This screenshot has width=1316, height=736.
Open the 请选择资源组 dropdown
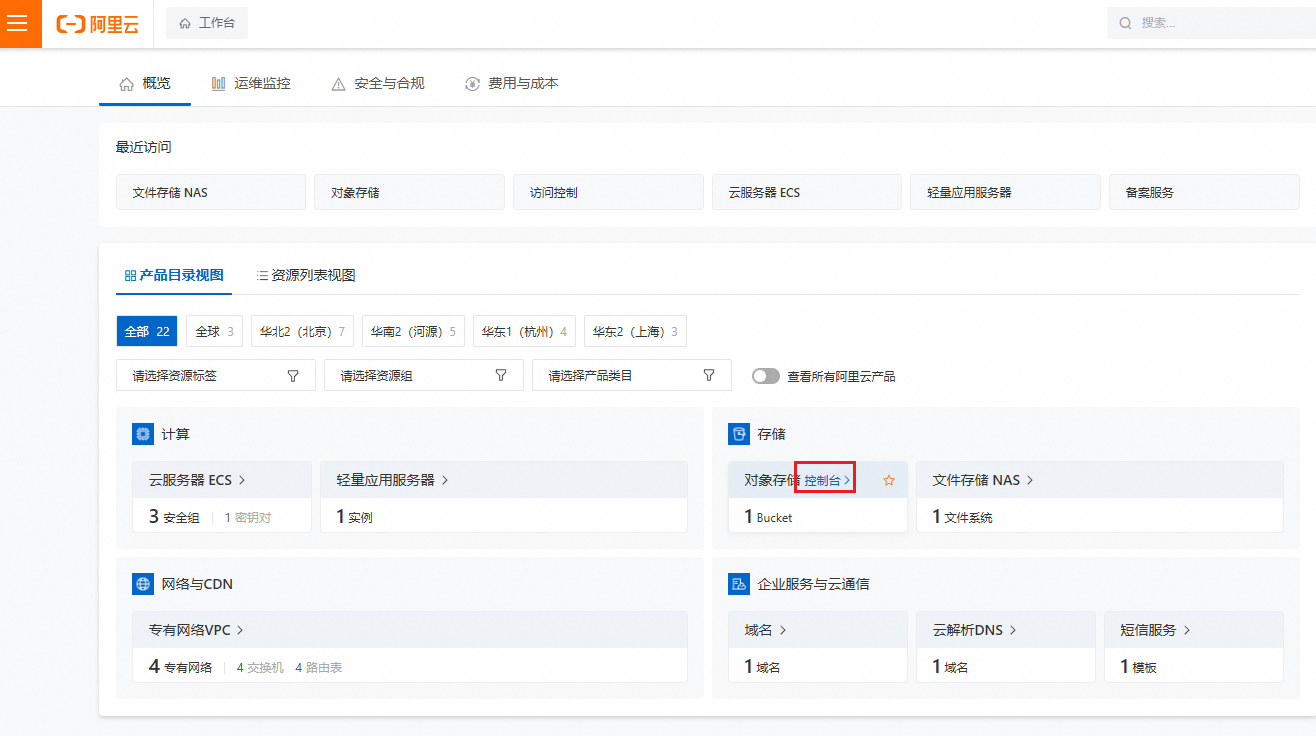click(x=424, y=376)
